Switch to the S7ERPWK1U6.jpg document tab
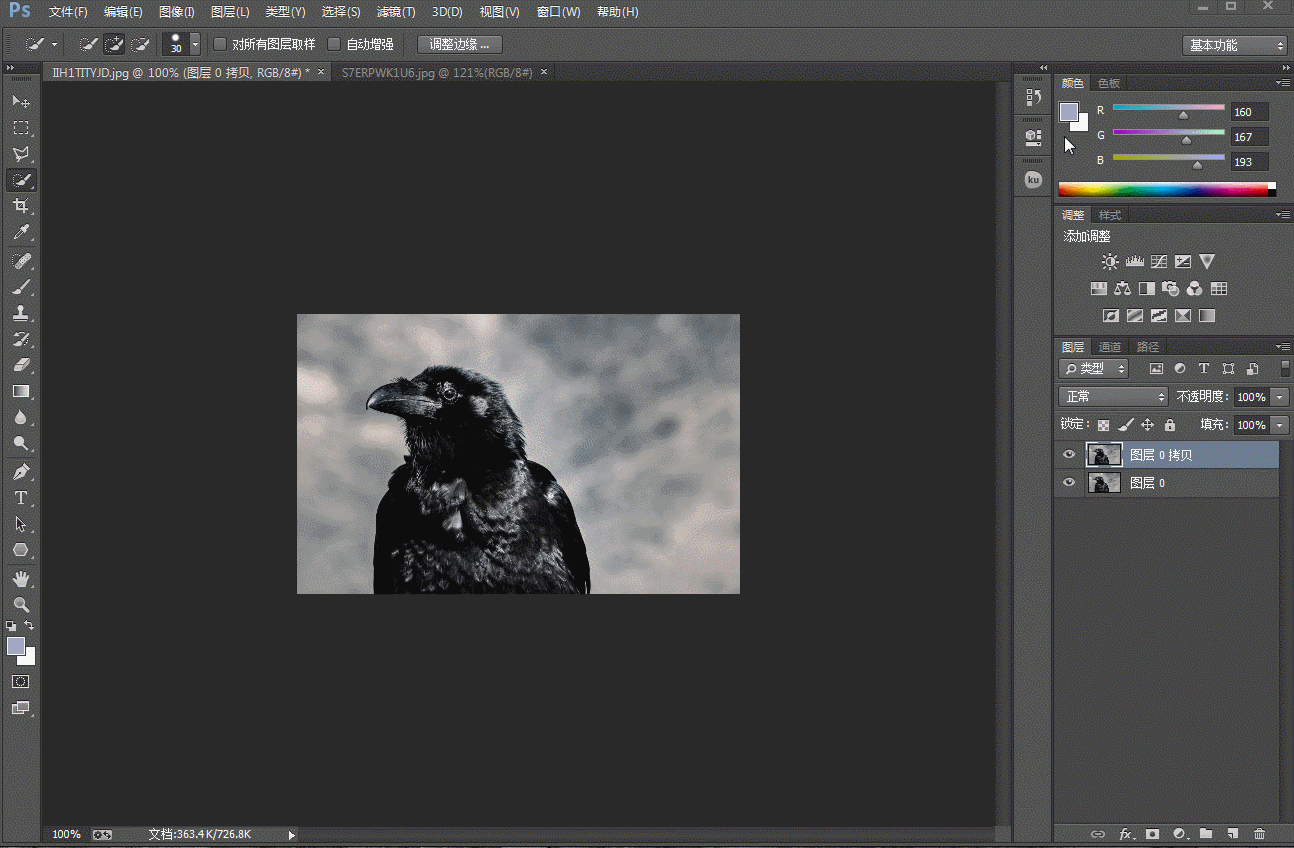The width and height of the screenshot is (1294, 848). [x=436, y=73]
